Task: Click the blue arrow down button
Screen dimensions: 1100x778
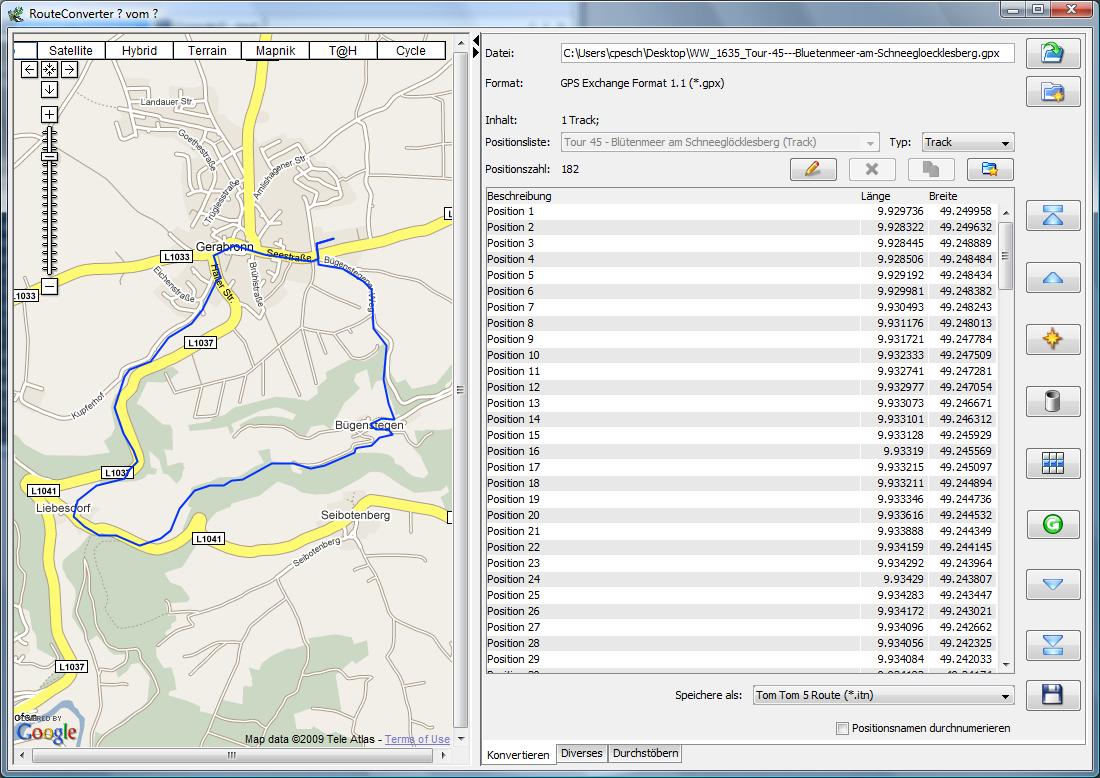Action: pos(1052,584)
